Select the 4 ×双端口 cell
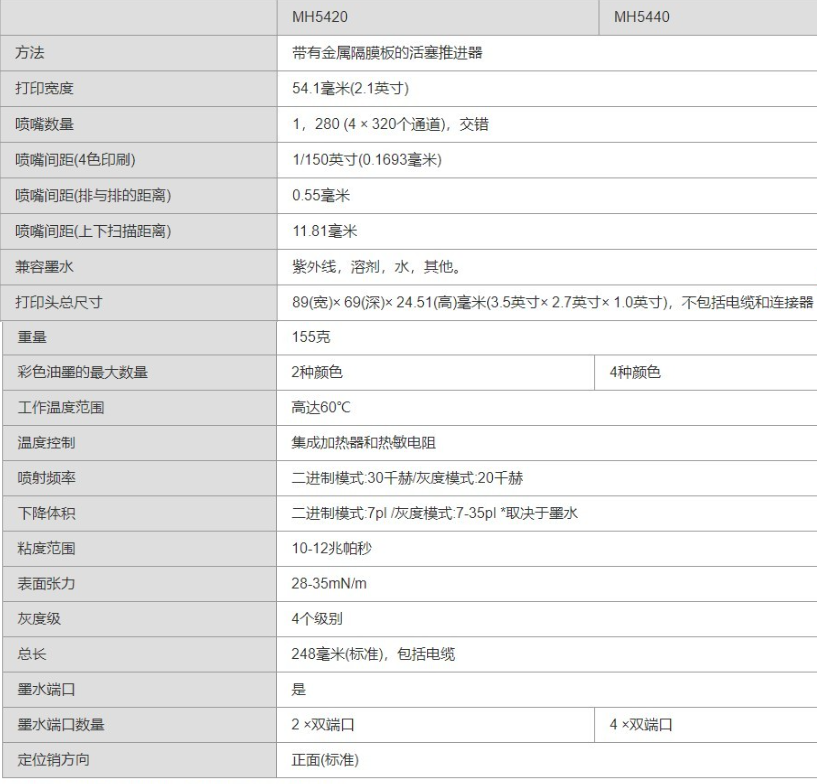 (641, 725)
